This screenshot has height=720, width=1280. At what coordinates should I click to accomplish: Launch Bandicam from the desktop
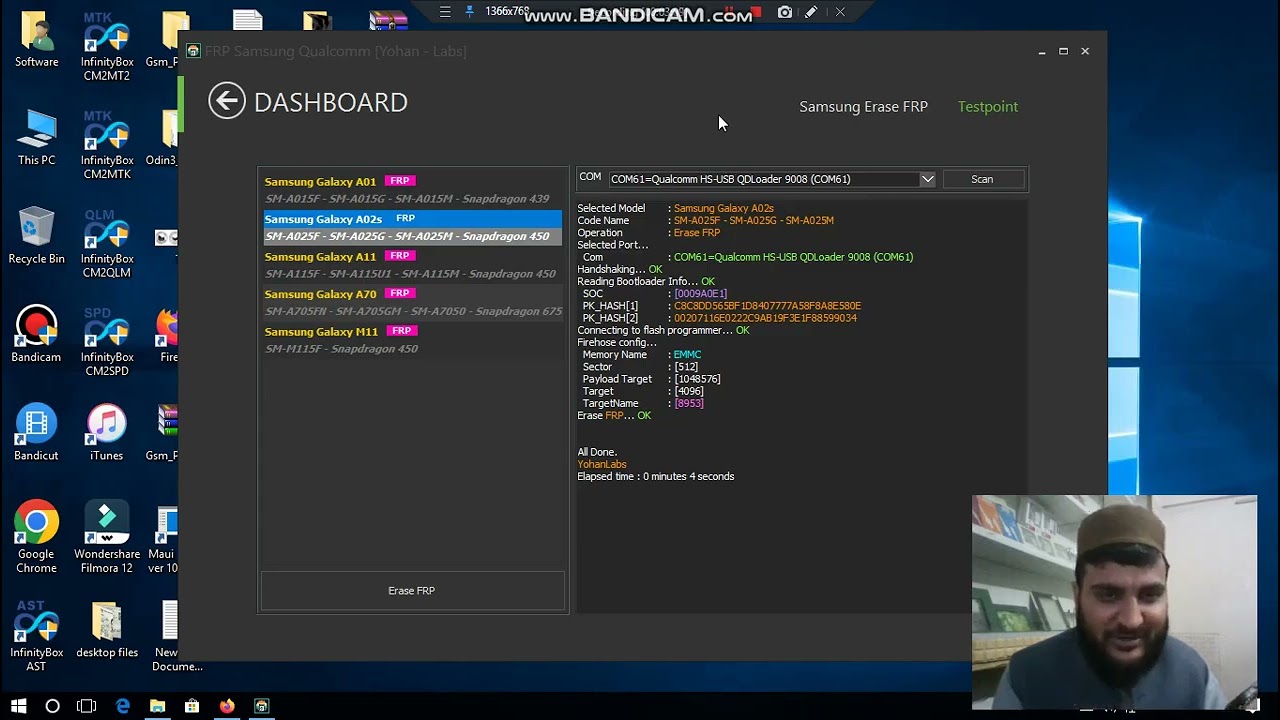click(x=36, y=334)
